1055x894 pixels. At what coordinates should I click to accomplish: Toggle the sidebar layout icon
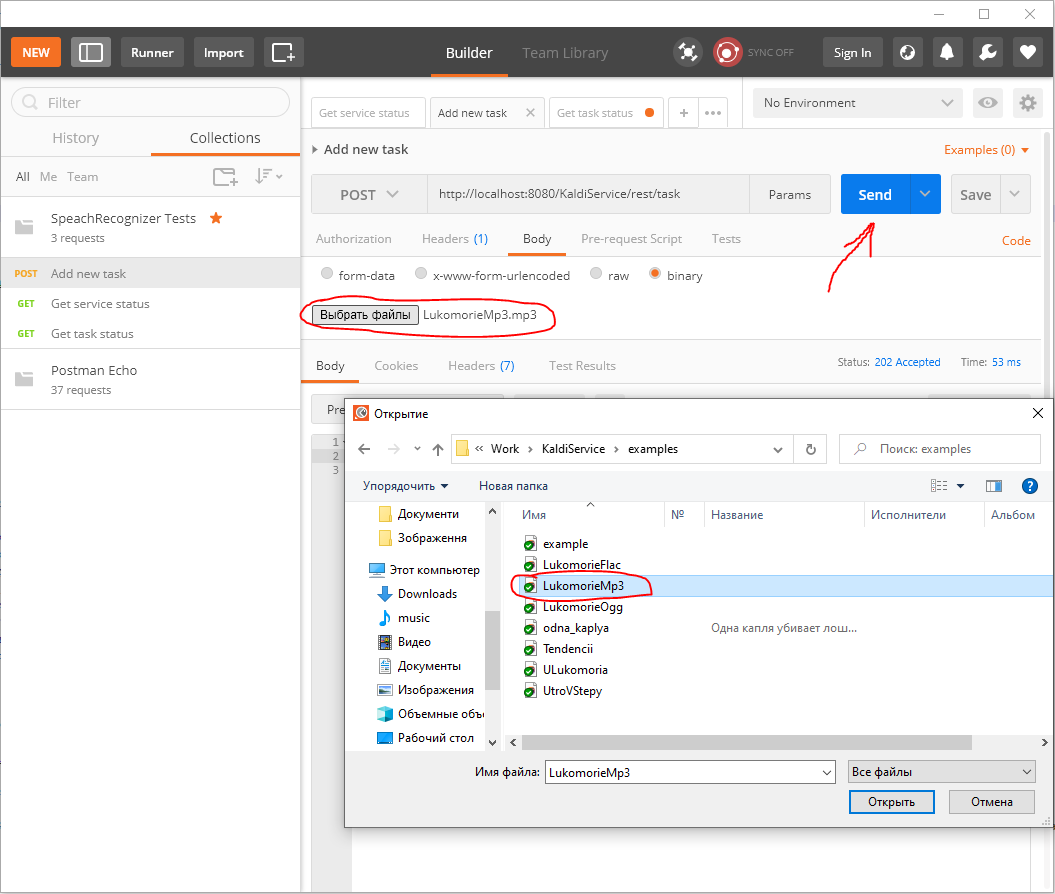pos(91,52)
